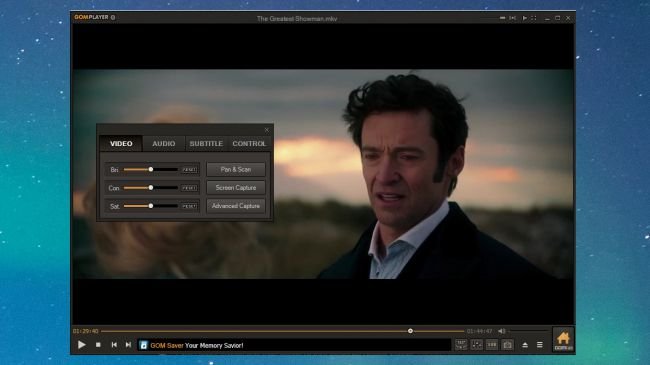
Task: Skip to previous track
Action: 114,345
